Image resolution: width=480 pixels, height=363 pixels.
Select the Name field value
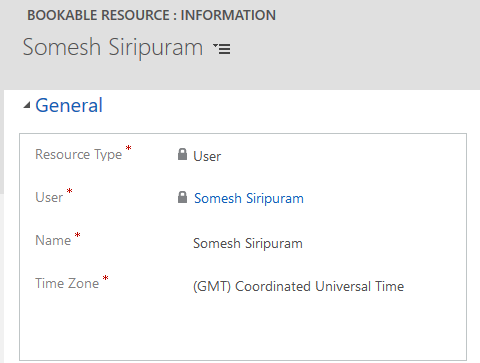tap(248, 243)
